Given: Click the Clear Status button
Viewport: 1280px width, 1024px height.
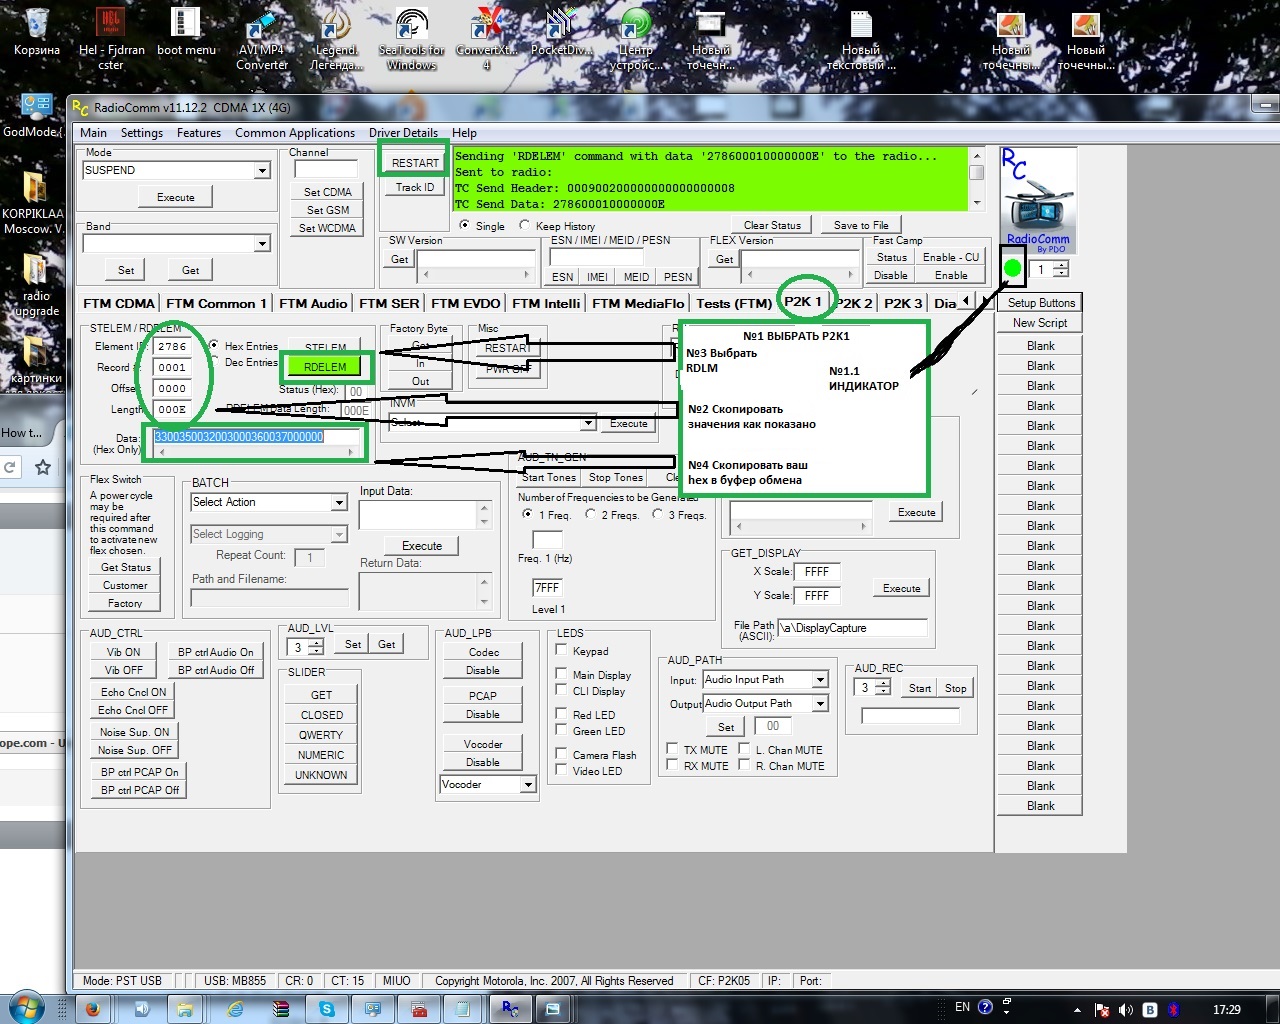Looking at the screenshot, I should tap(772, 225).
